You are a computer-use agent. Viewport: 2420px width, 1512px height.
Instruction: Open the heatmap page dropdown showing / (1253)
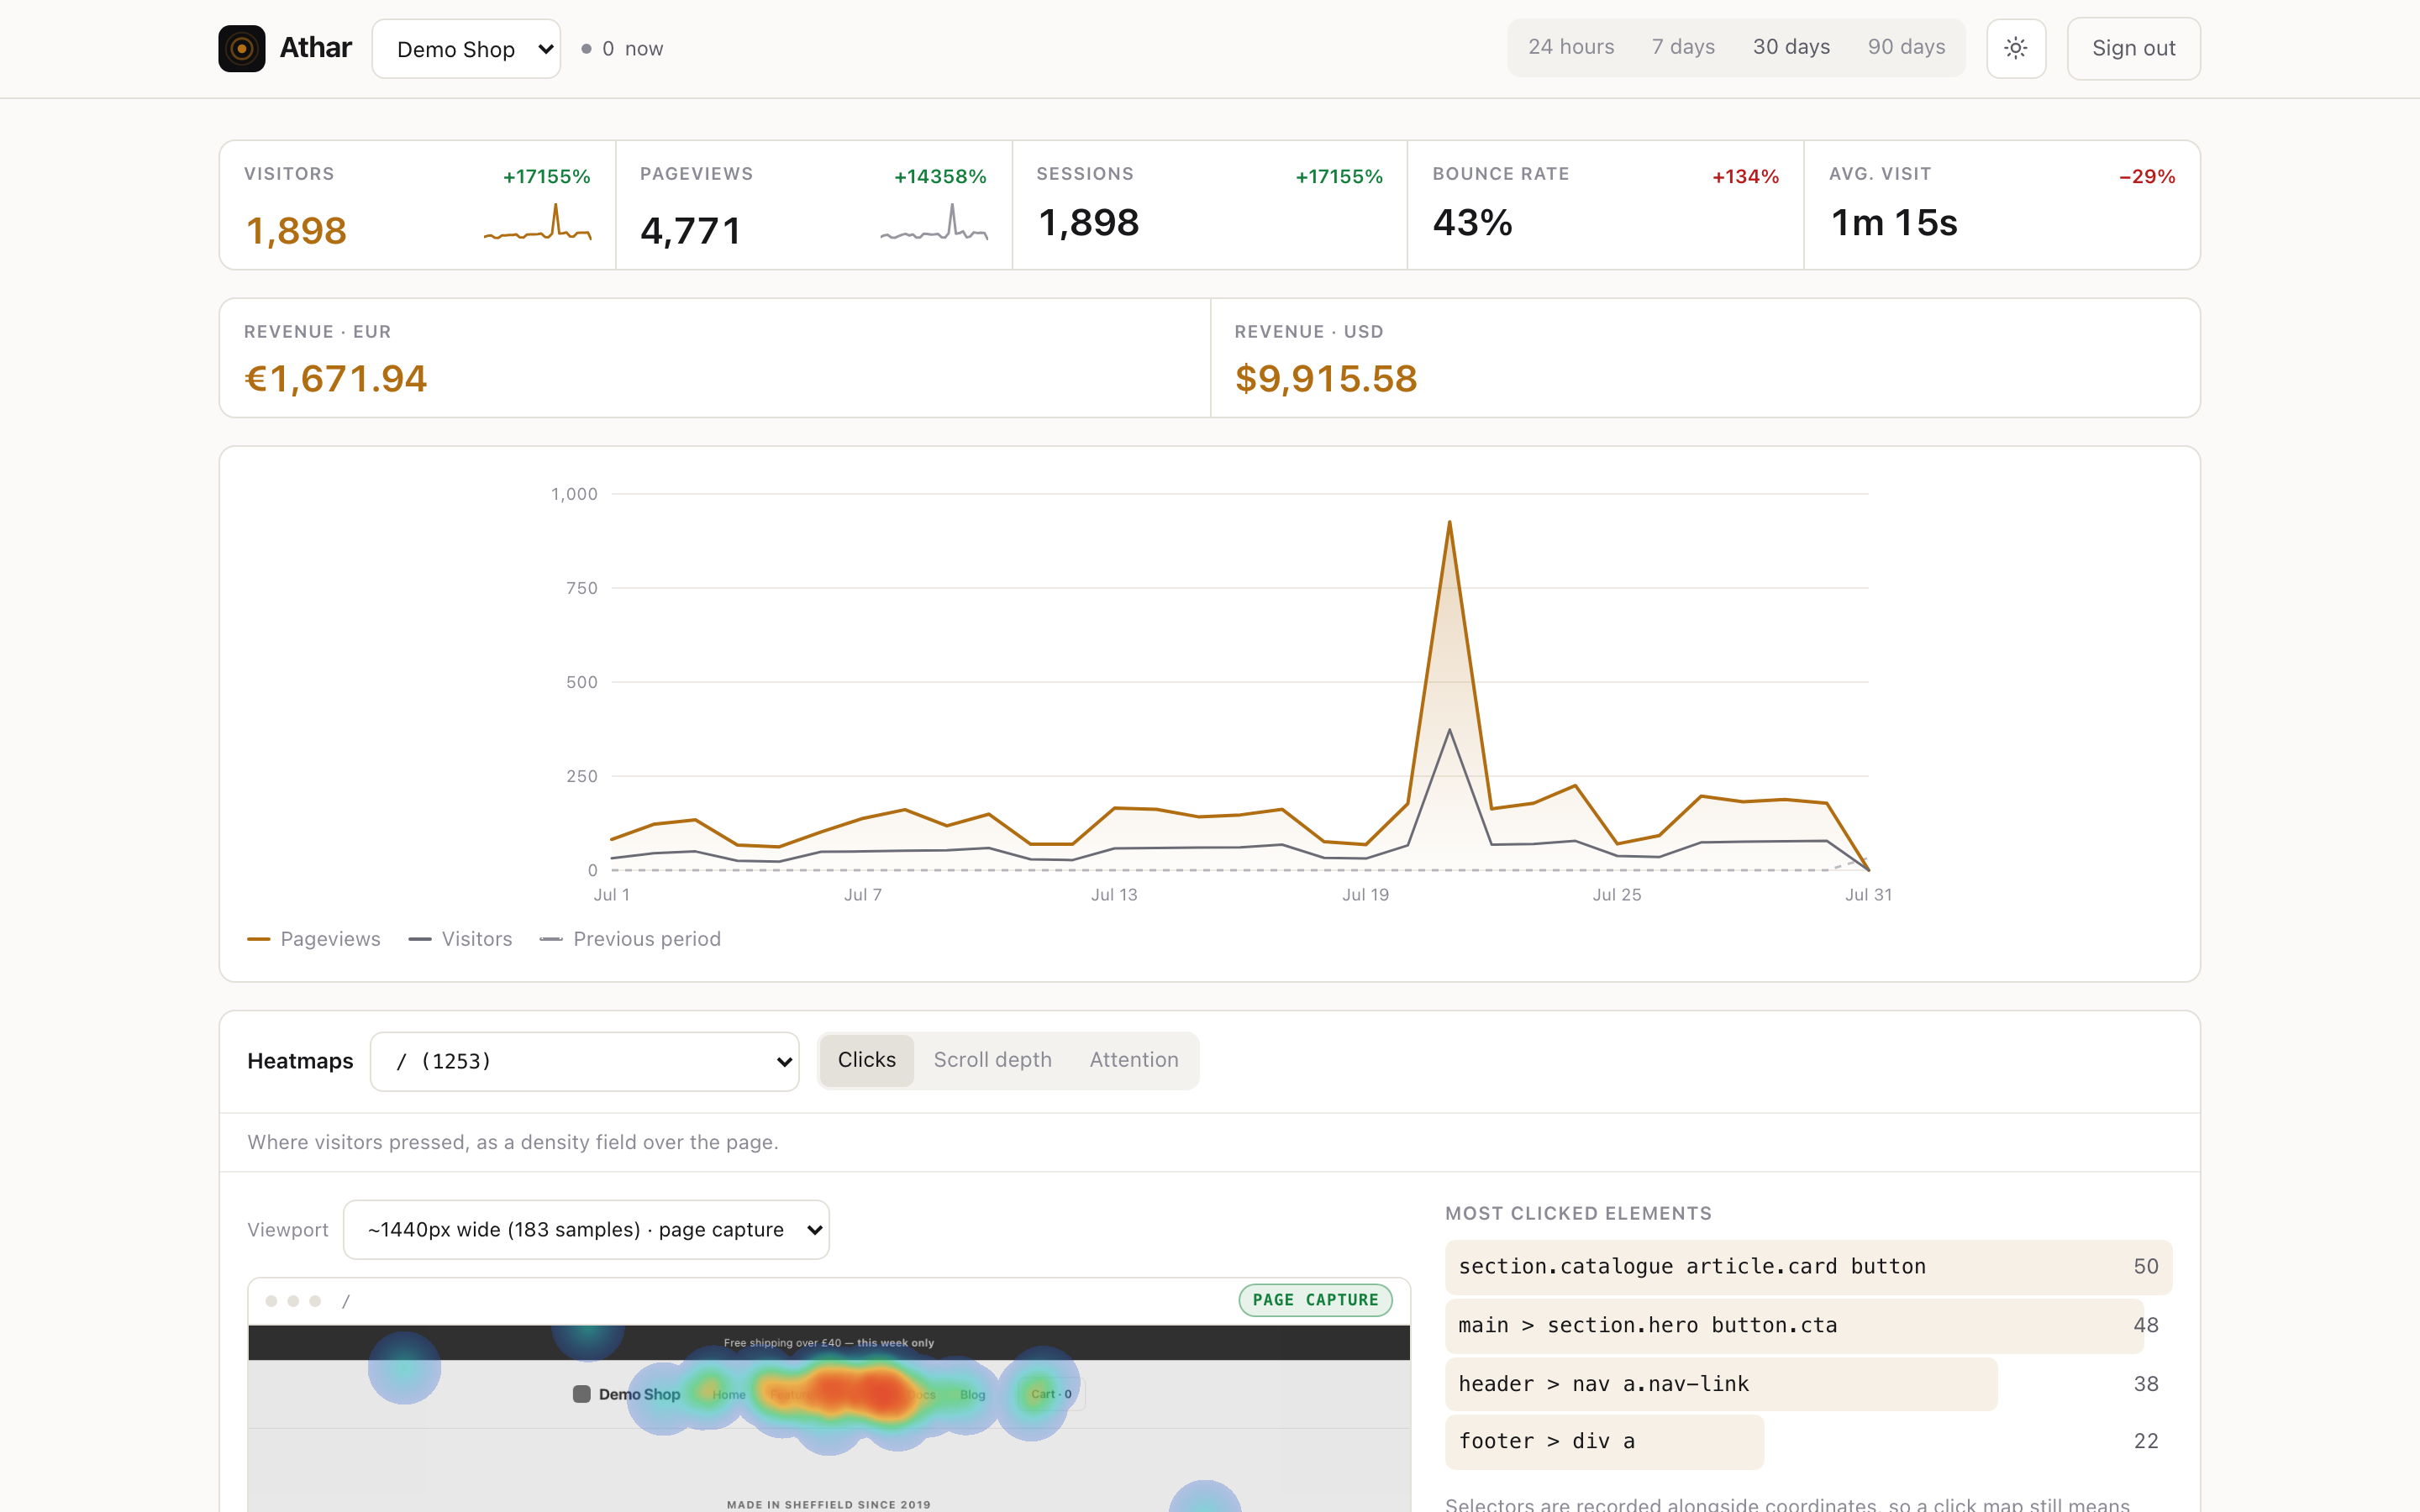(x=584, y=1061)
